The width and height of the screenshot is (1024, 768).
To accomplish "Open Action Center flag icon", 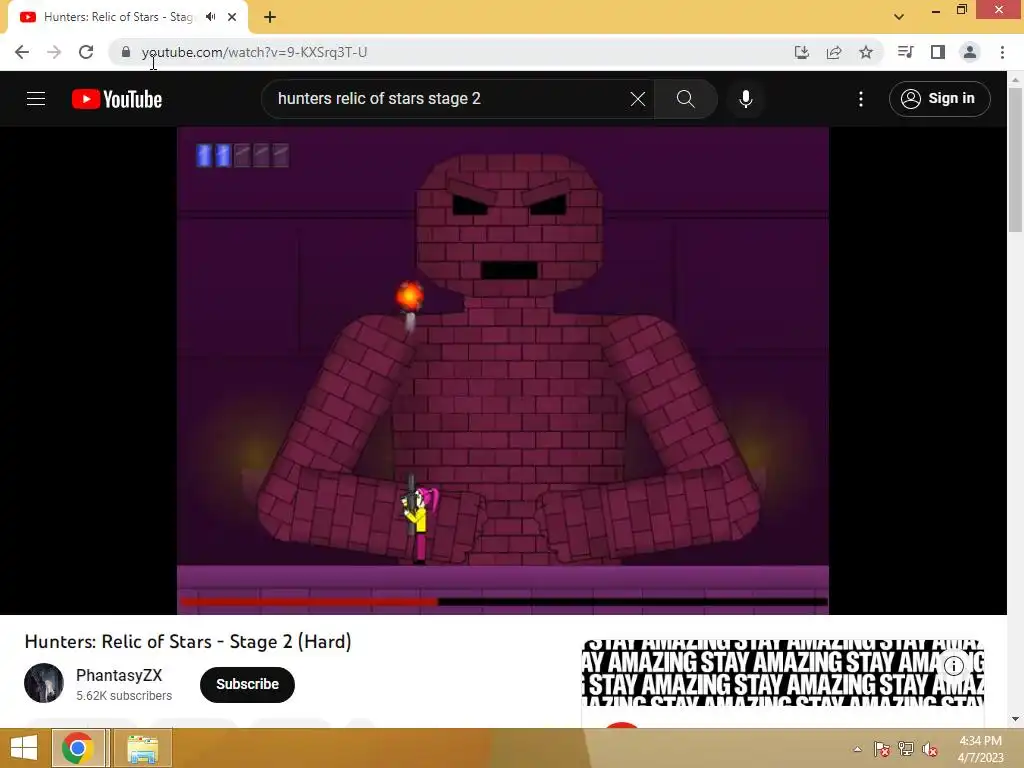I will pyautogui.click(x=882, y=749).
